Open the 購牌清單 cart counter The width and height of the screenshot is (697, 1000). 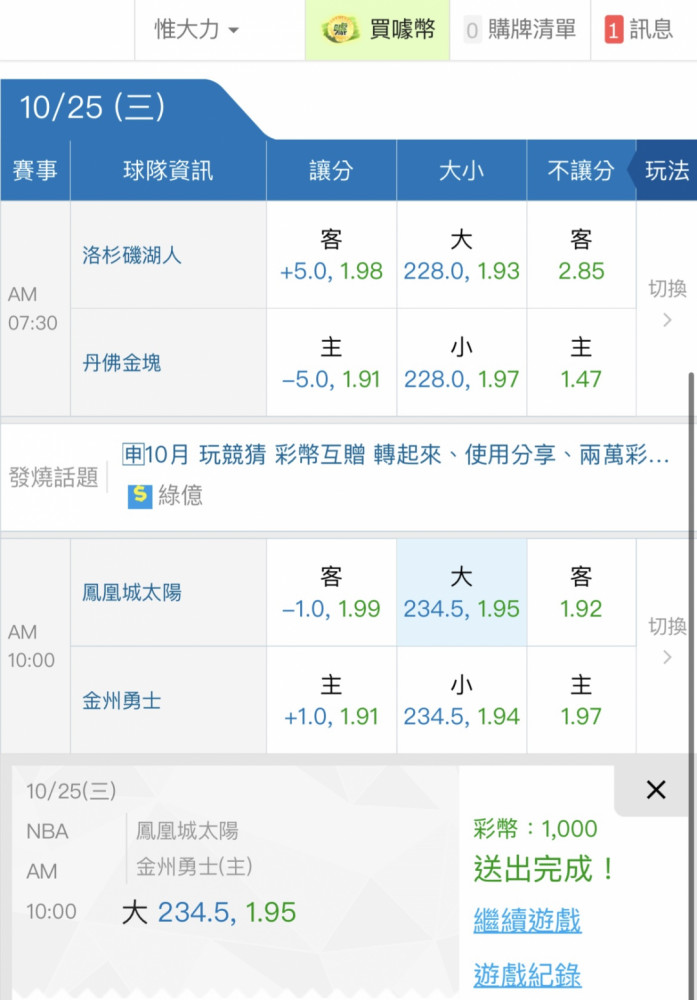tap(473, 31)
